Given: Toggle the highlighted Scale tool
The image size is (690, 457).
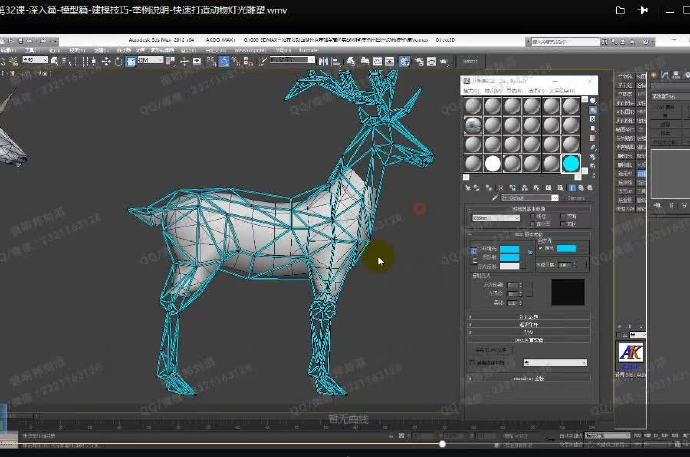Looking at the screenshot, I should [x=130, y=62].
